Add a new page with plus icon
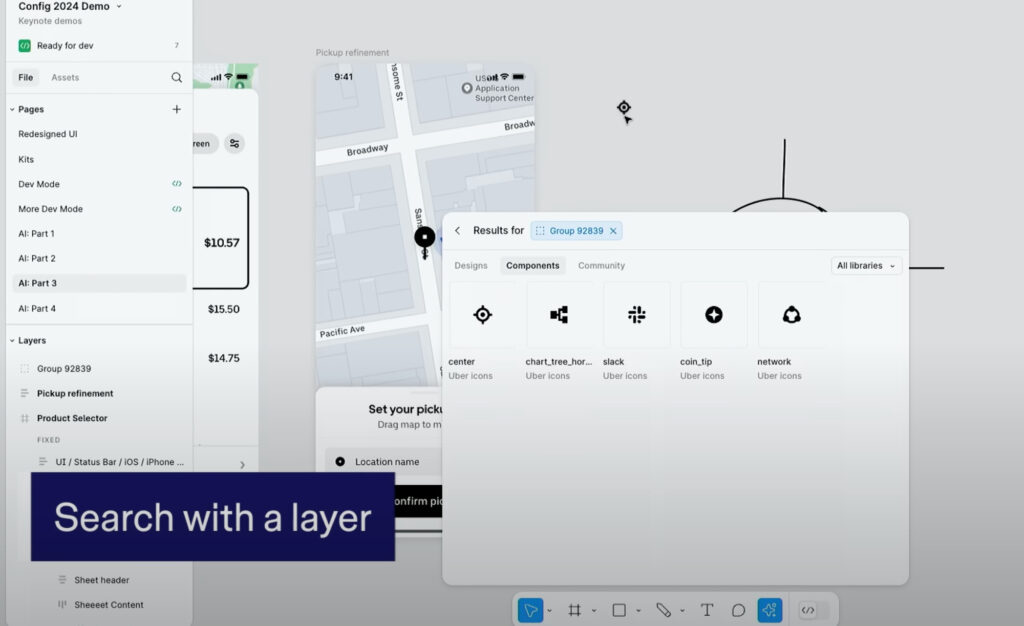This screenshot has width=1024, height=626. pyautogui.click(x=177, y=109)
